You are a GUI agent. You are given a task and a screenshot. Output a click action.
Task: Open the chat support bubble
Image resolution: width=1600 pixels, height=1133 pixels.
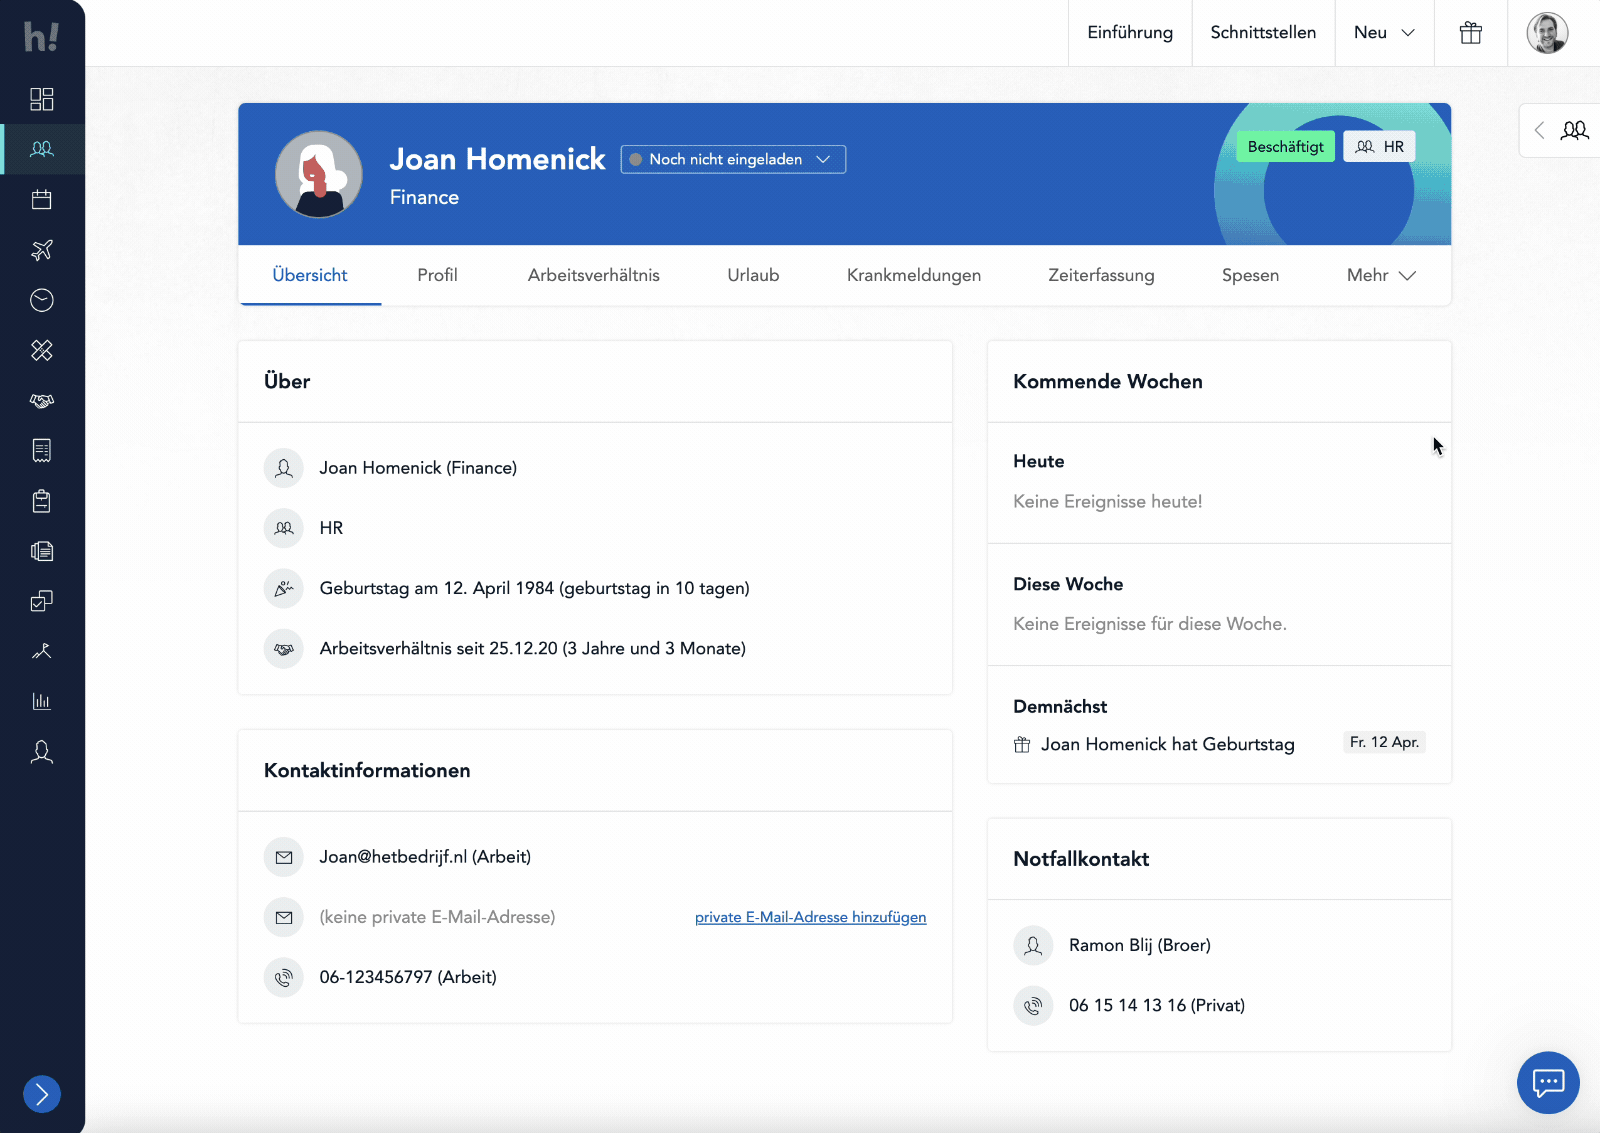(x=1548, y=1082)
